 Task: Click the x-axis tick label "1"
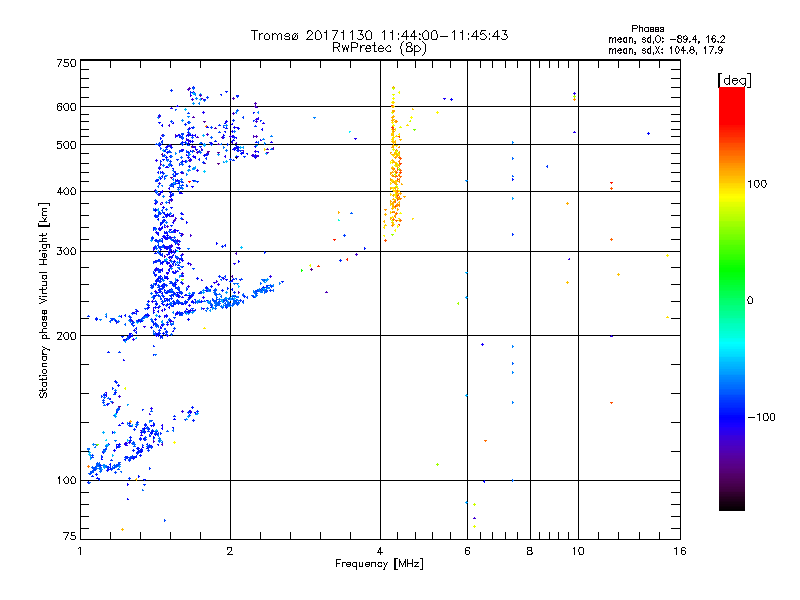click(80, 551)
